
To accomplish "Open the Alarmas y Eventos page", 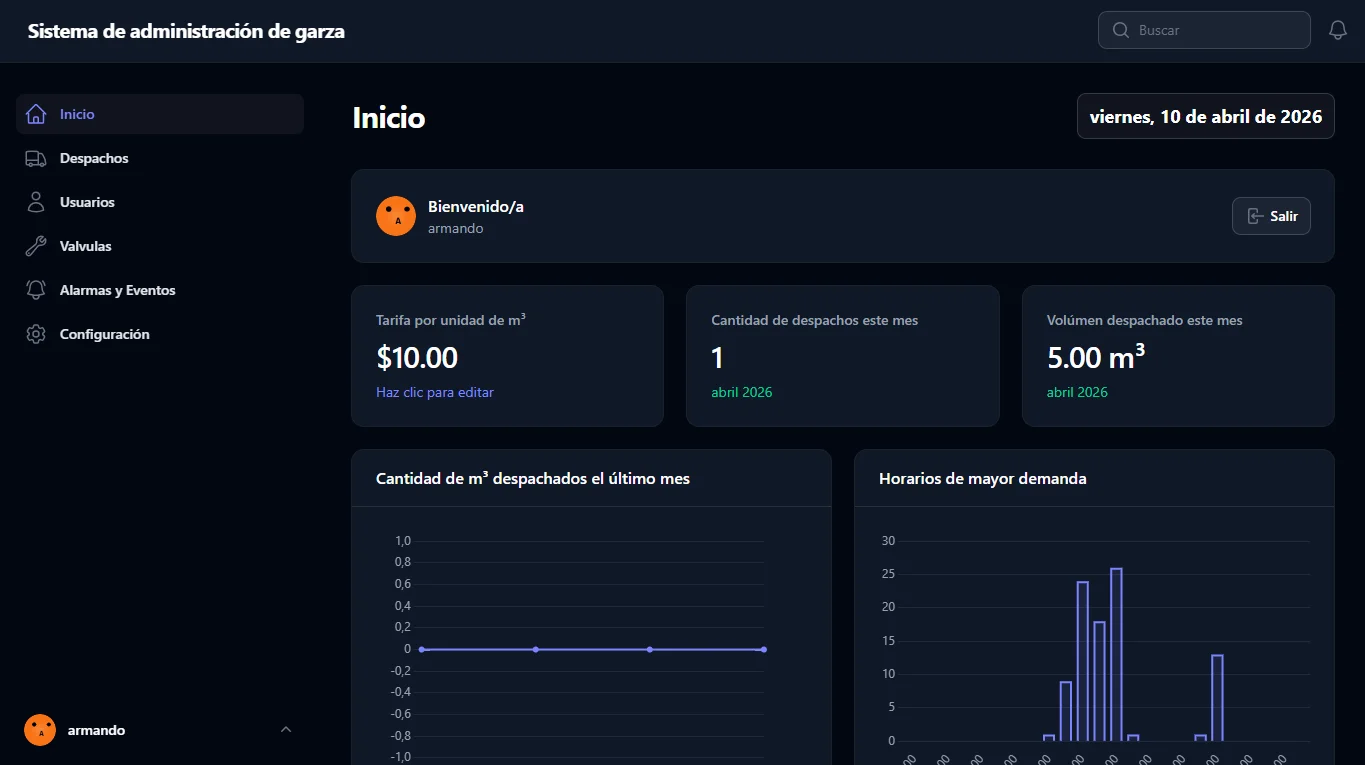I will (160, 290).
